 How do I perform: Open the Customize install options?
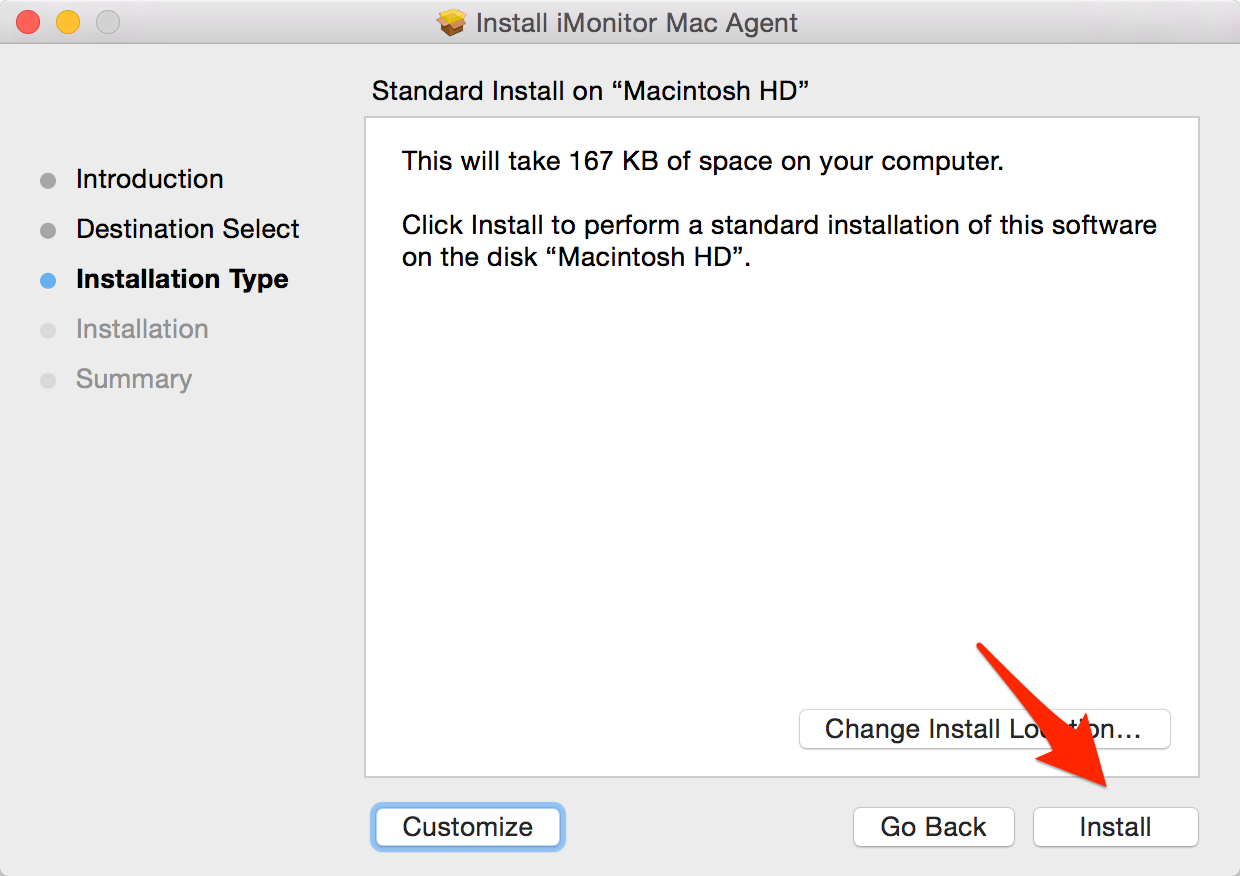468,827
